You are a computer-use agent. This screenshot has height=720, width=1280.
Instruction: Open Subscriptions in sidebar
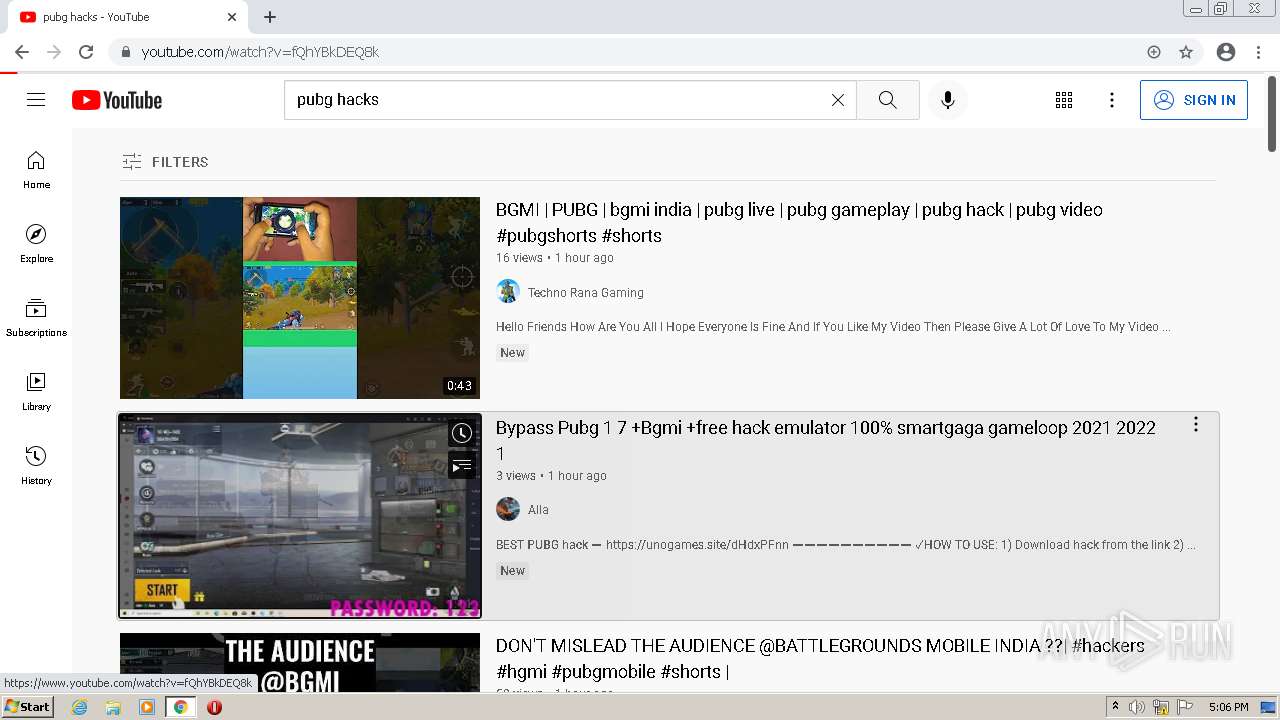[36, 318]
